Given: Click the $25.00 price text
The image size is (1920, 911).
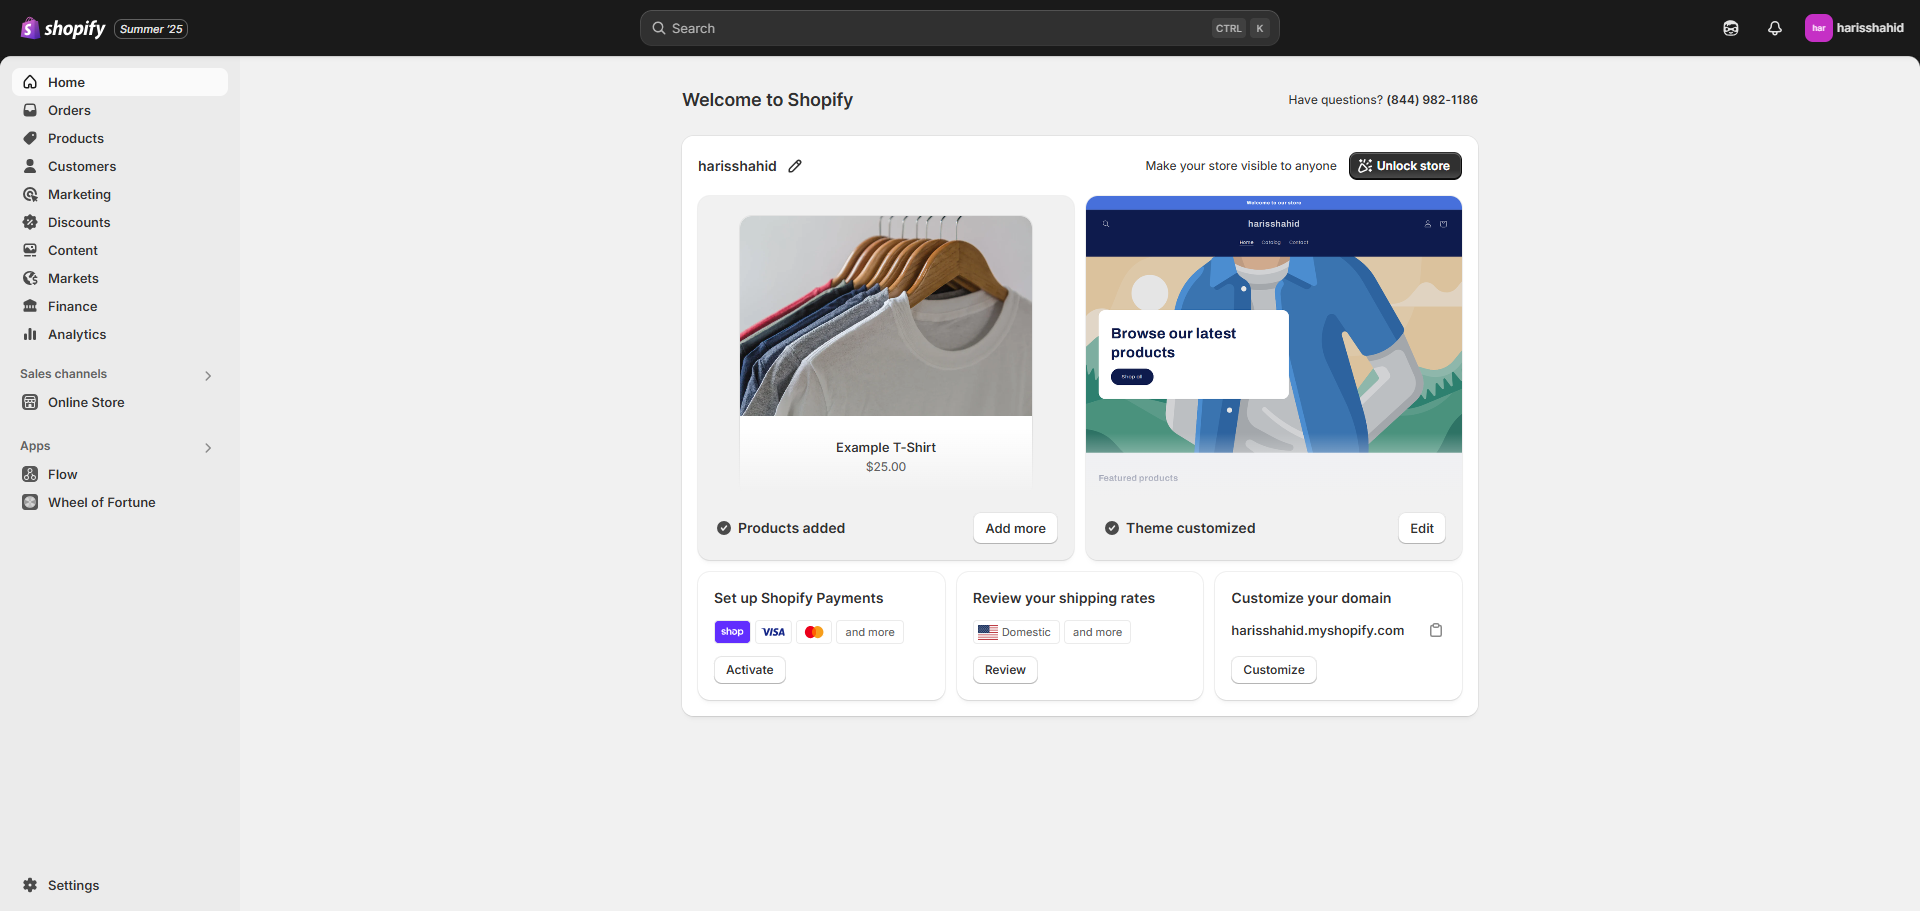Looking at the screenshot, I should [886, 467].
